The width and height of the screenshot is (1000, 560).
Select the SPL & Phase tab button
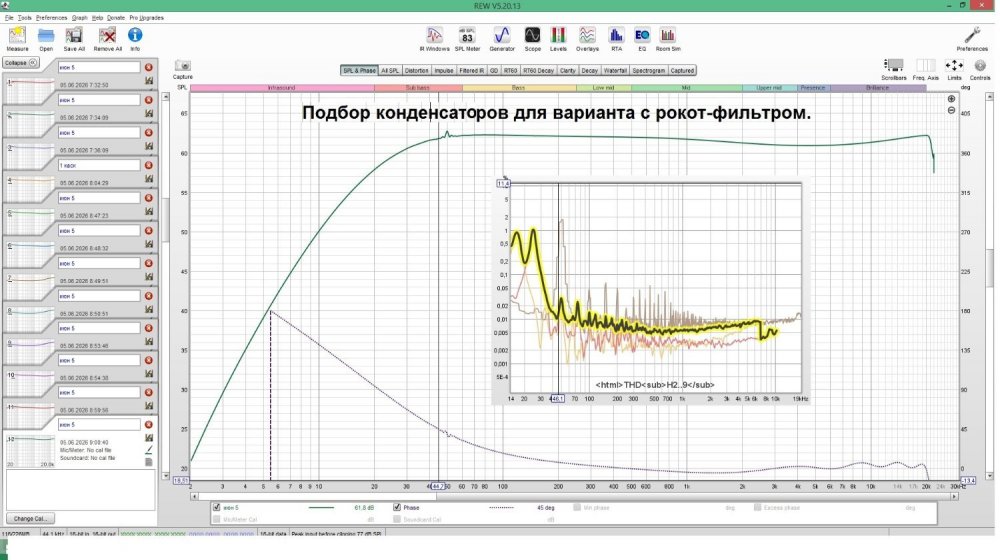click(x=359, y=70)
